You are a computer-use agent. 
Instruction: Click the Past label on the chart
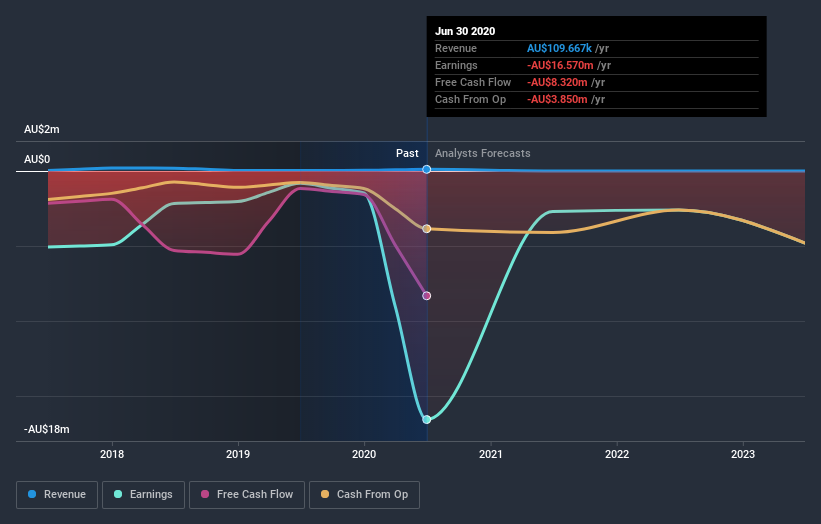coord(407,153)
